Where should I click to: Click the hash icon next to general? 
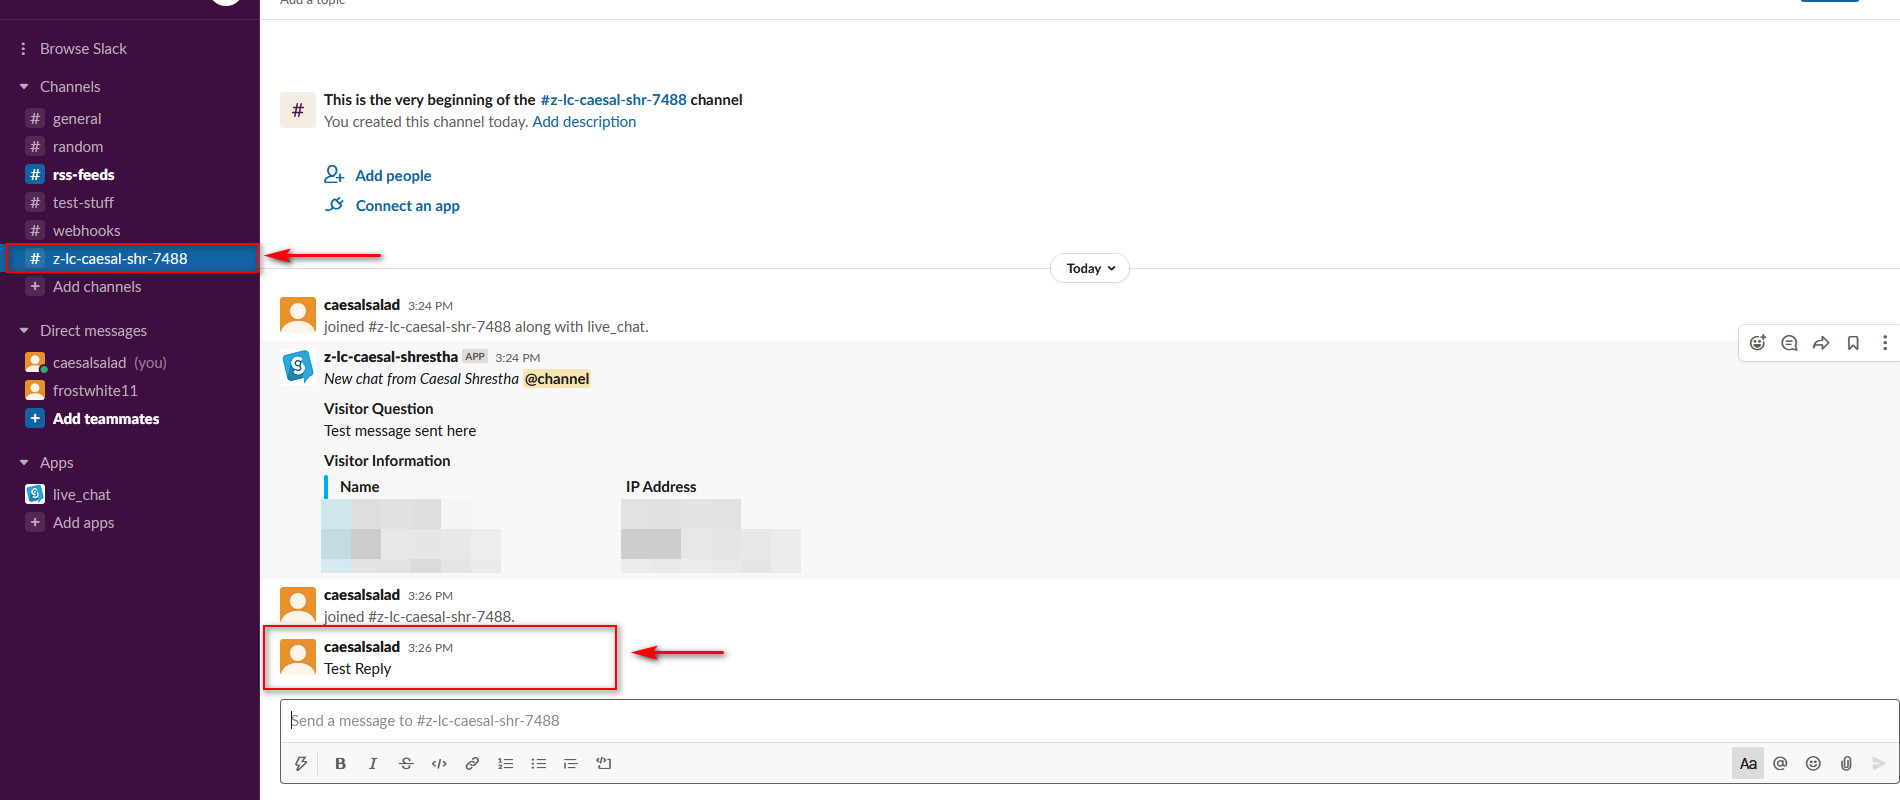[35, 118]
